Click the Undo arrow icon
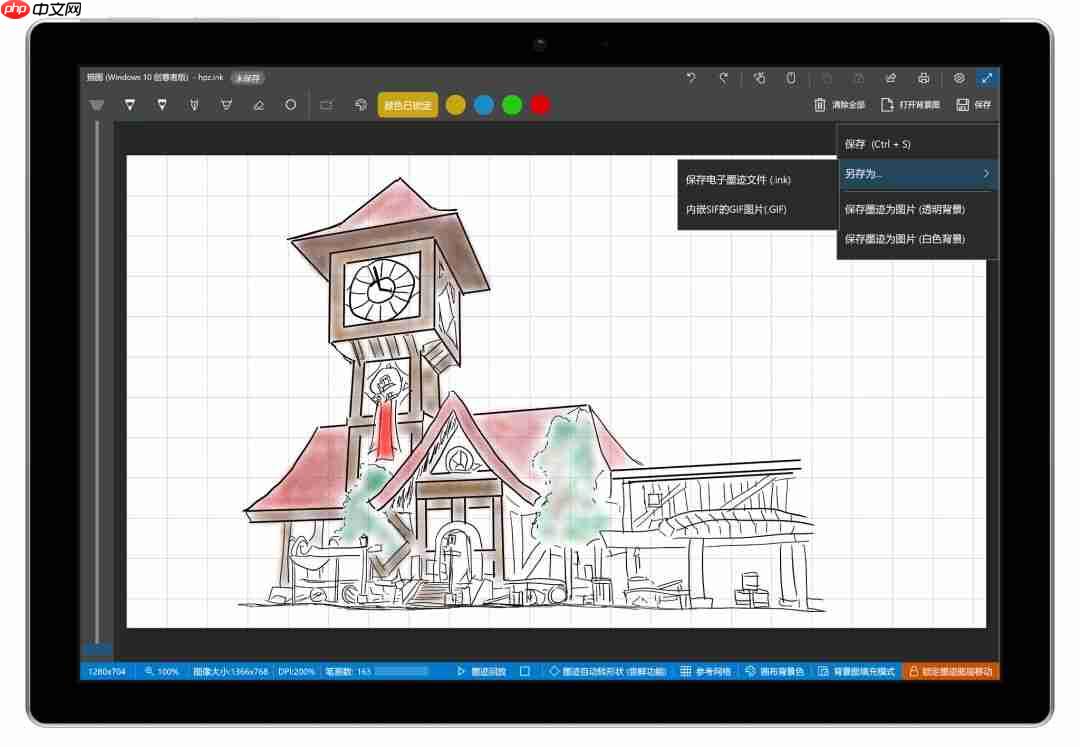Image resolution: width=1080 pixels, height=747 pixels. click(x=691, y=77)
